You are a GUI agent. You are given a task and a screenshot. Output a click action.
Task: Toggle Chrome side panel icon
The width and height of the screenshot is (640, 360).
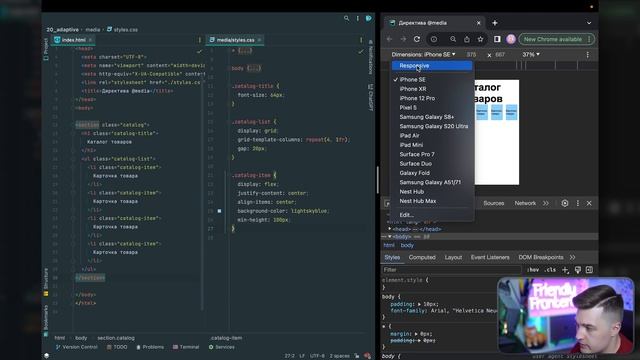pyautogui.click(x=497, y=39)
